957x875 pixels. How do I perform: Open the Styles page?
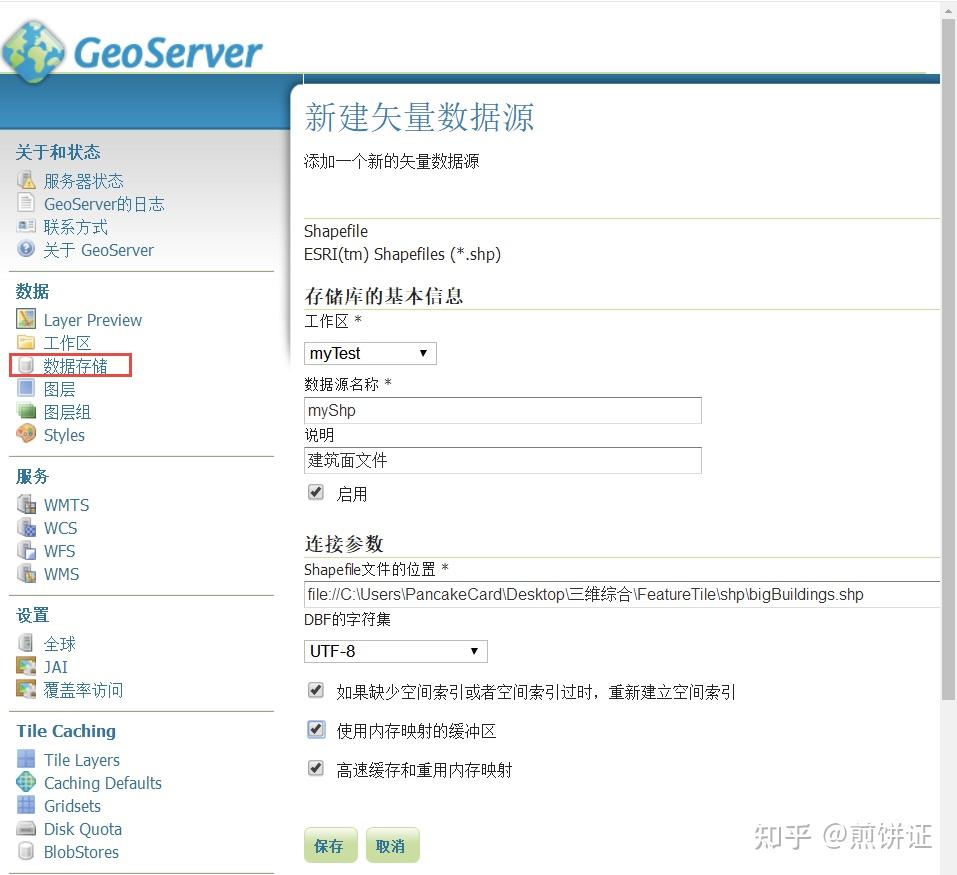point(63,434)
